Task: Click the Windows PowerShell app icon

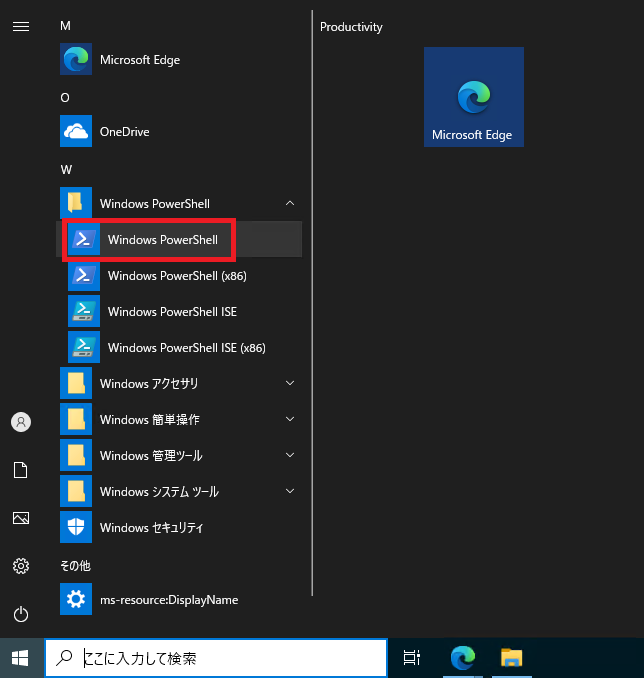Action: (x=84, y=239)
